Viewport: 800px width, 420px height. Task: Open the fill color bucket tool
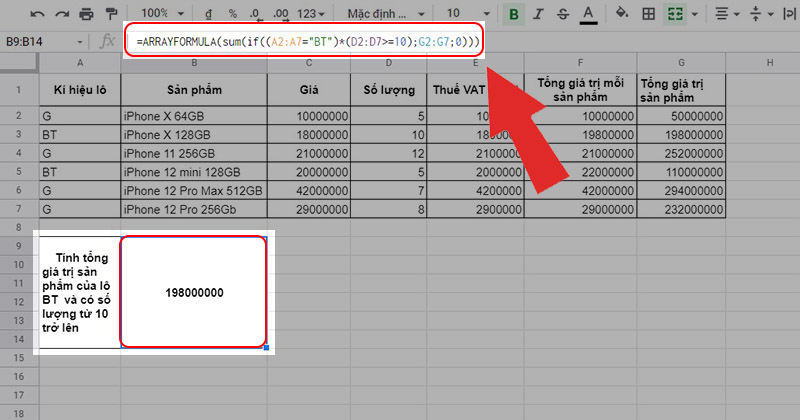(620, 14)
